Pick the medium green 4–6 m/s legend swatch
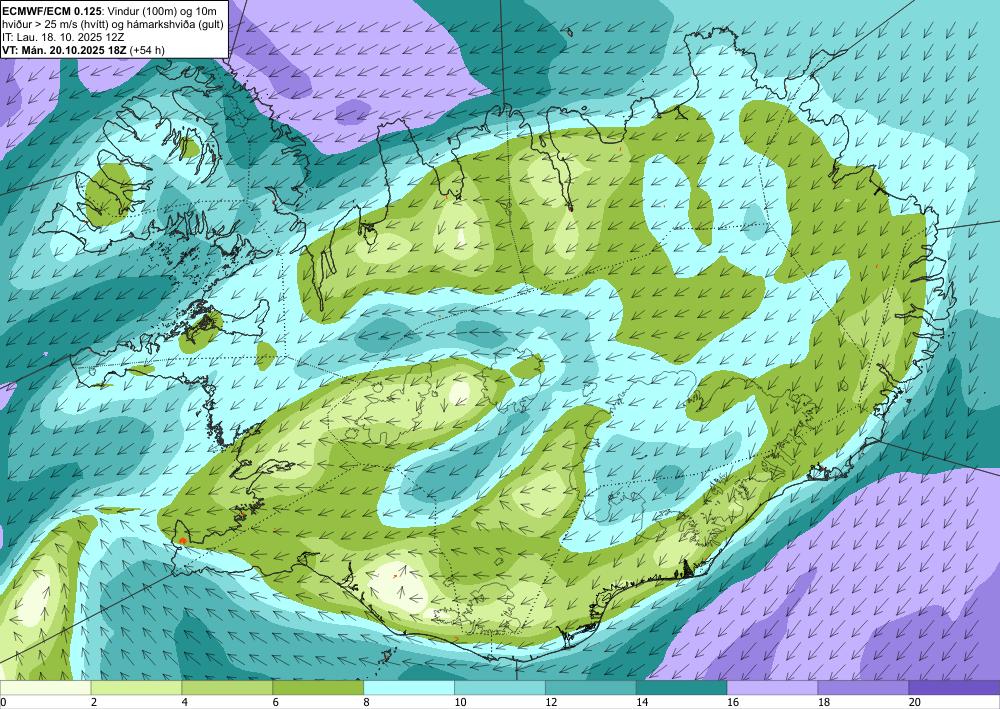 (227, 688)
